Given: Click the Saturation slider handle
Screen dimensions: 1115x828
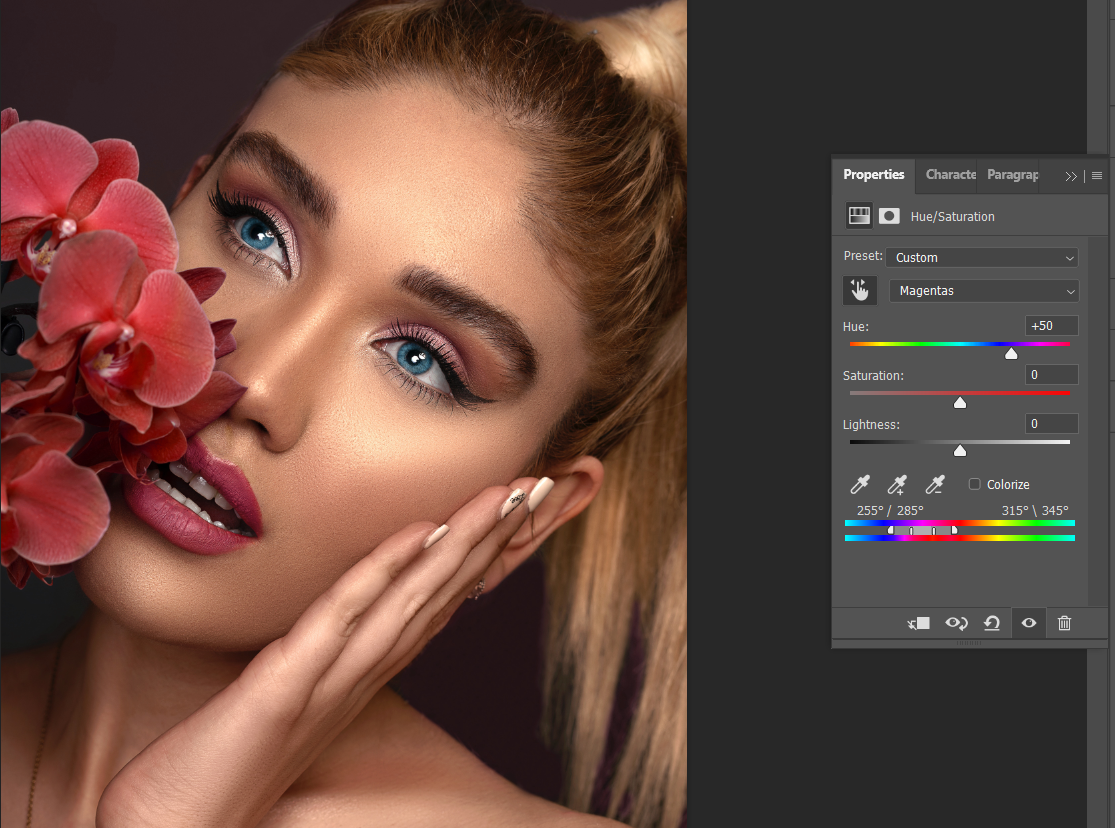Looking at the screenshot, I should (960, 403).
